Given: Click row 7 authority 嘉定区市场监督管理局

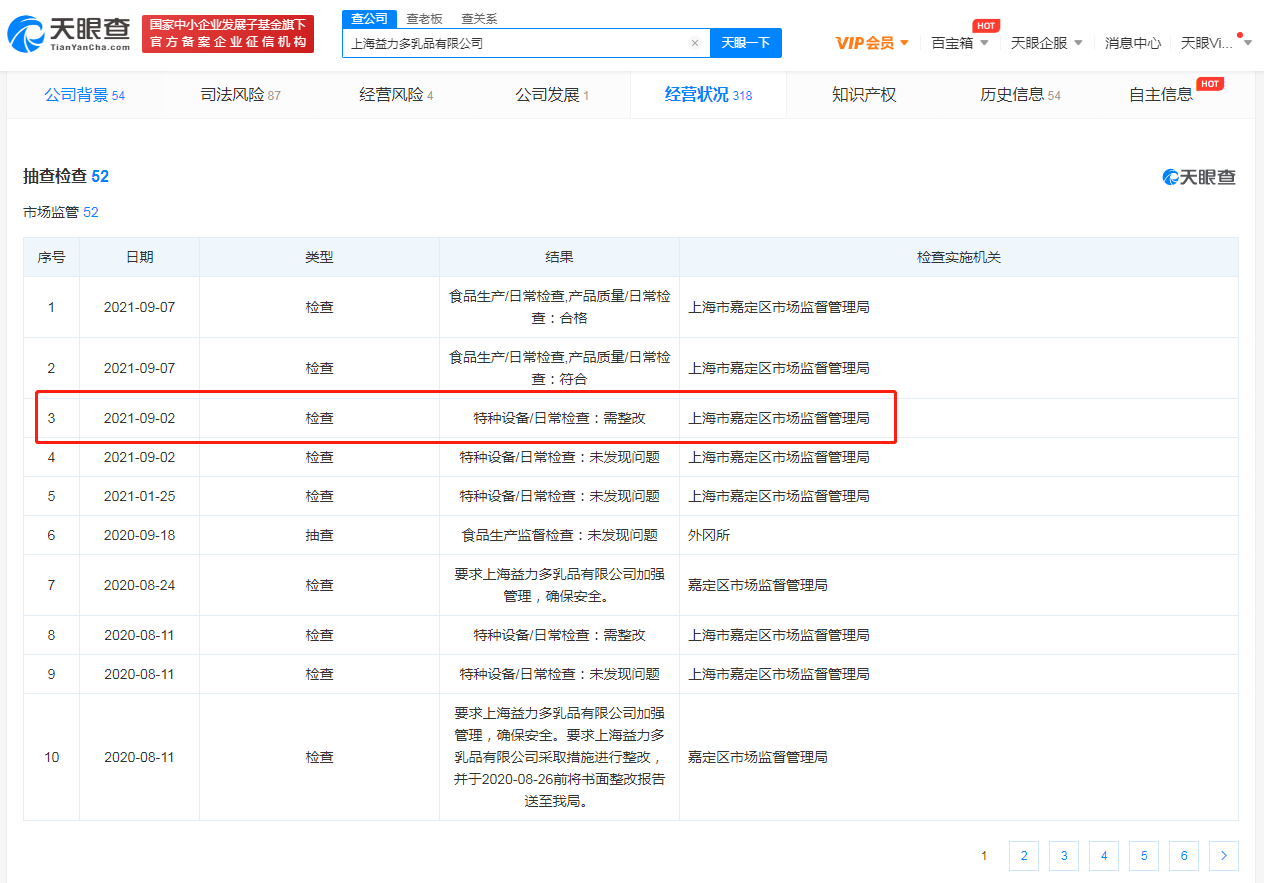Looking at the screenshot, I should [x=758, y=585].
